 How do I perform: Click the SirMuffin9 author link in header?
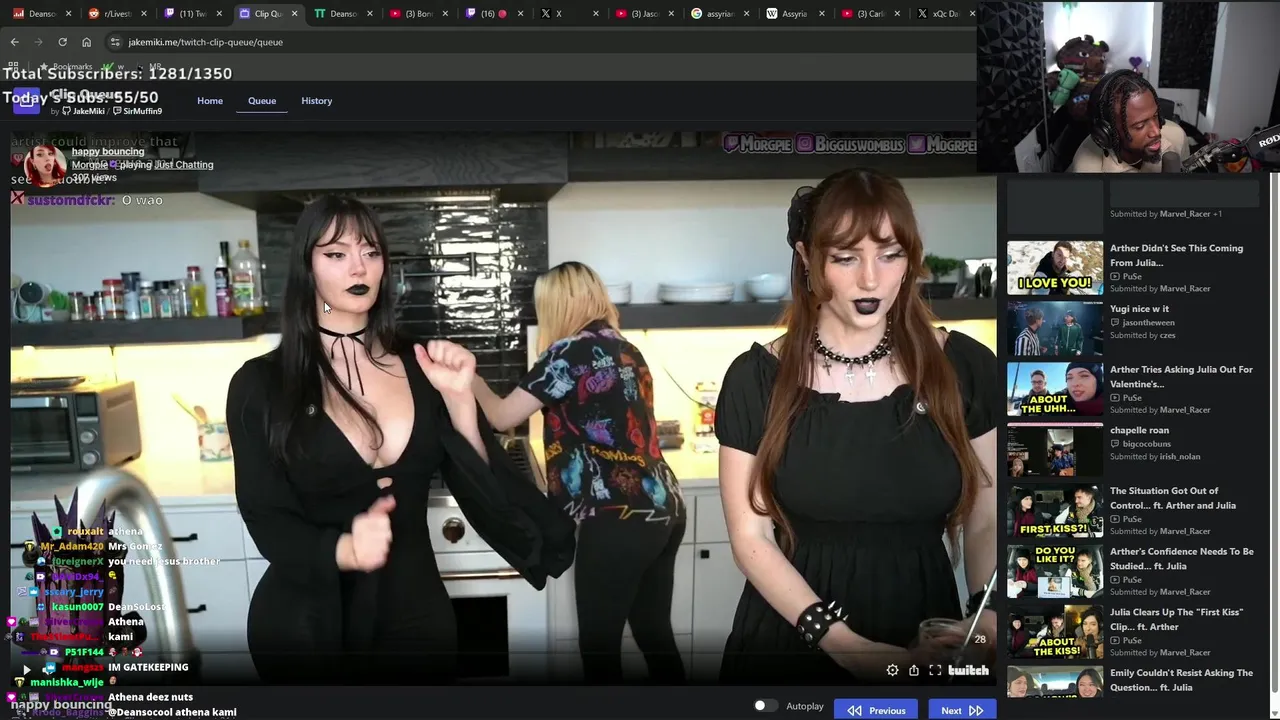pyautogui.click(x=138, y=111)
